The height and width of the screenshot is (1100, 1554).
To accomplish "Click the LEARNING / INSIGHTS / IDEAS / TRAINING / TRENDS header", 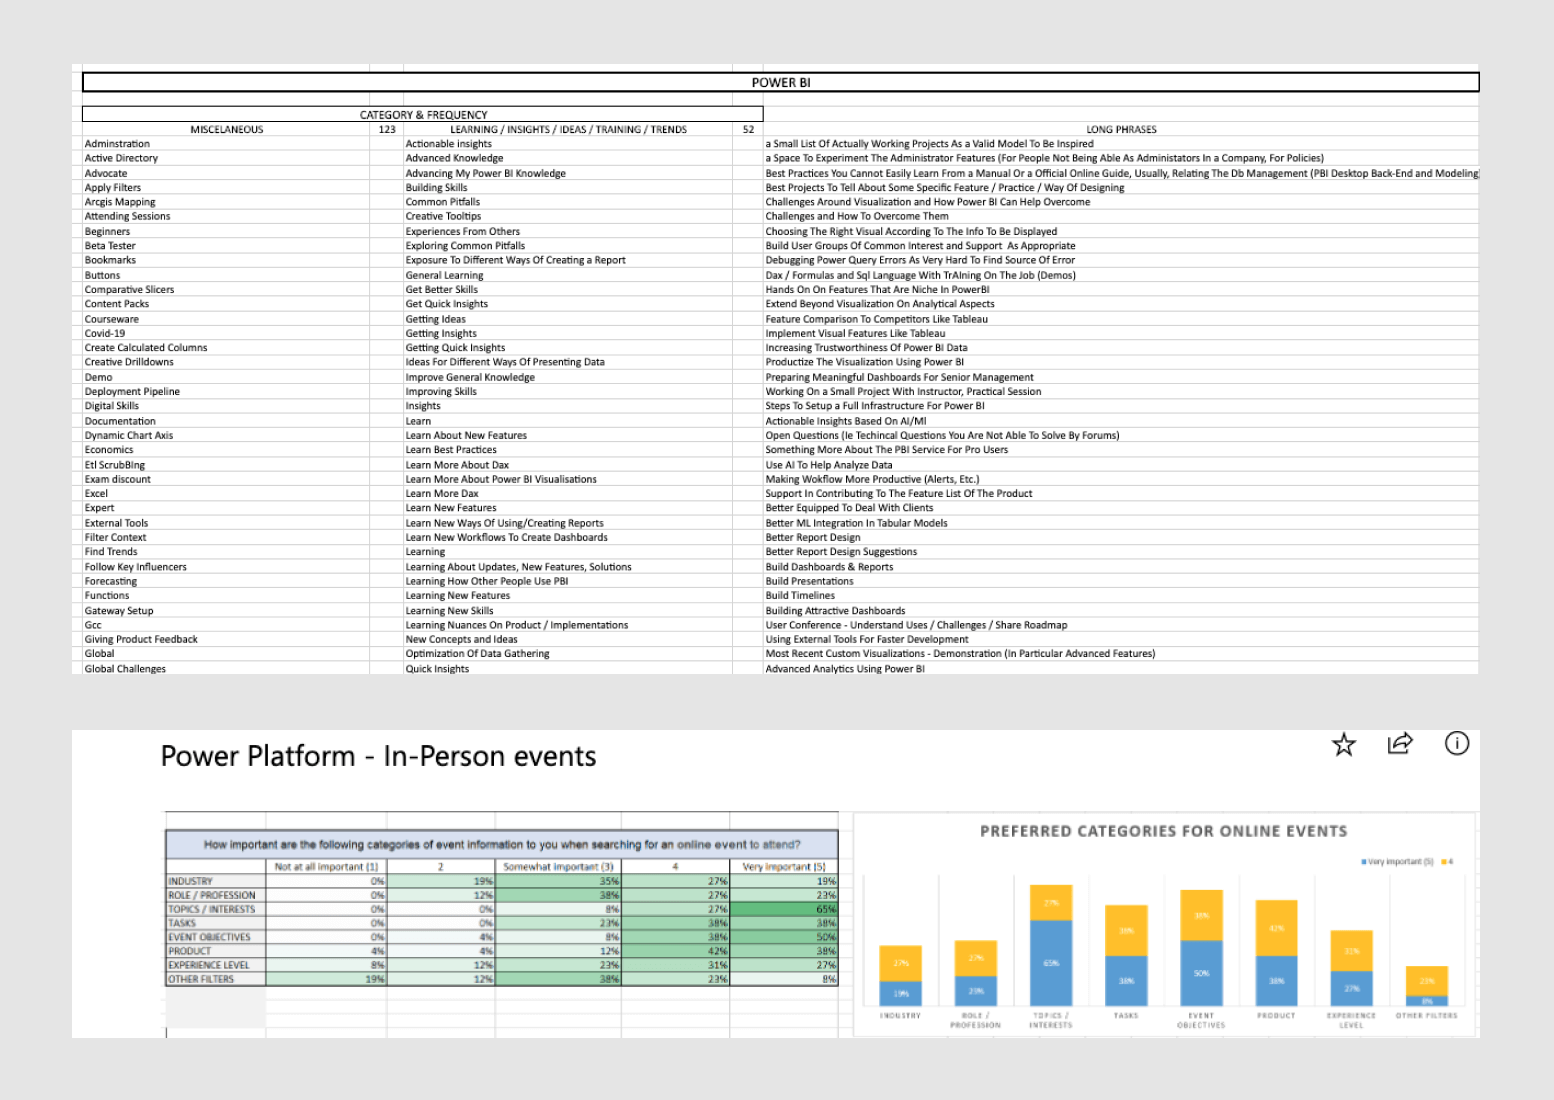I will [568, 129].
